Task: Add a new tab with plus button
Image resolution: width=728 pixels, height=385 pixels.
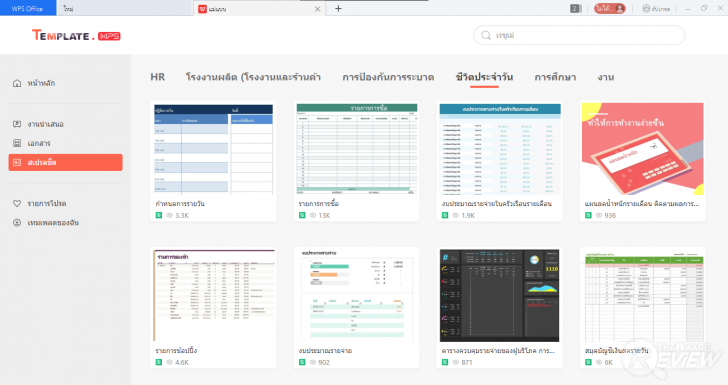Action: pyautogui.click(x=338, y=8)
